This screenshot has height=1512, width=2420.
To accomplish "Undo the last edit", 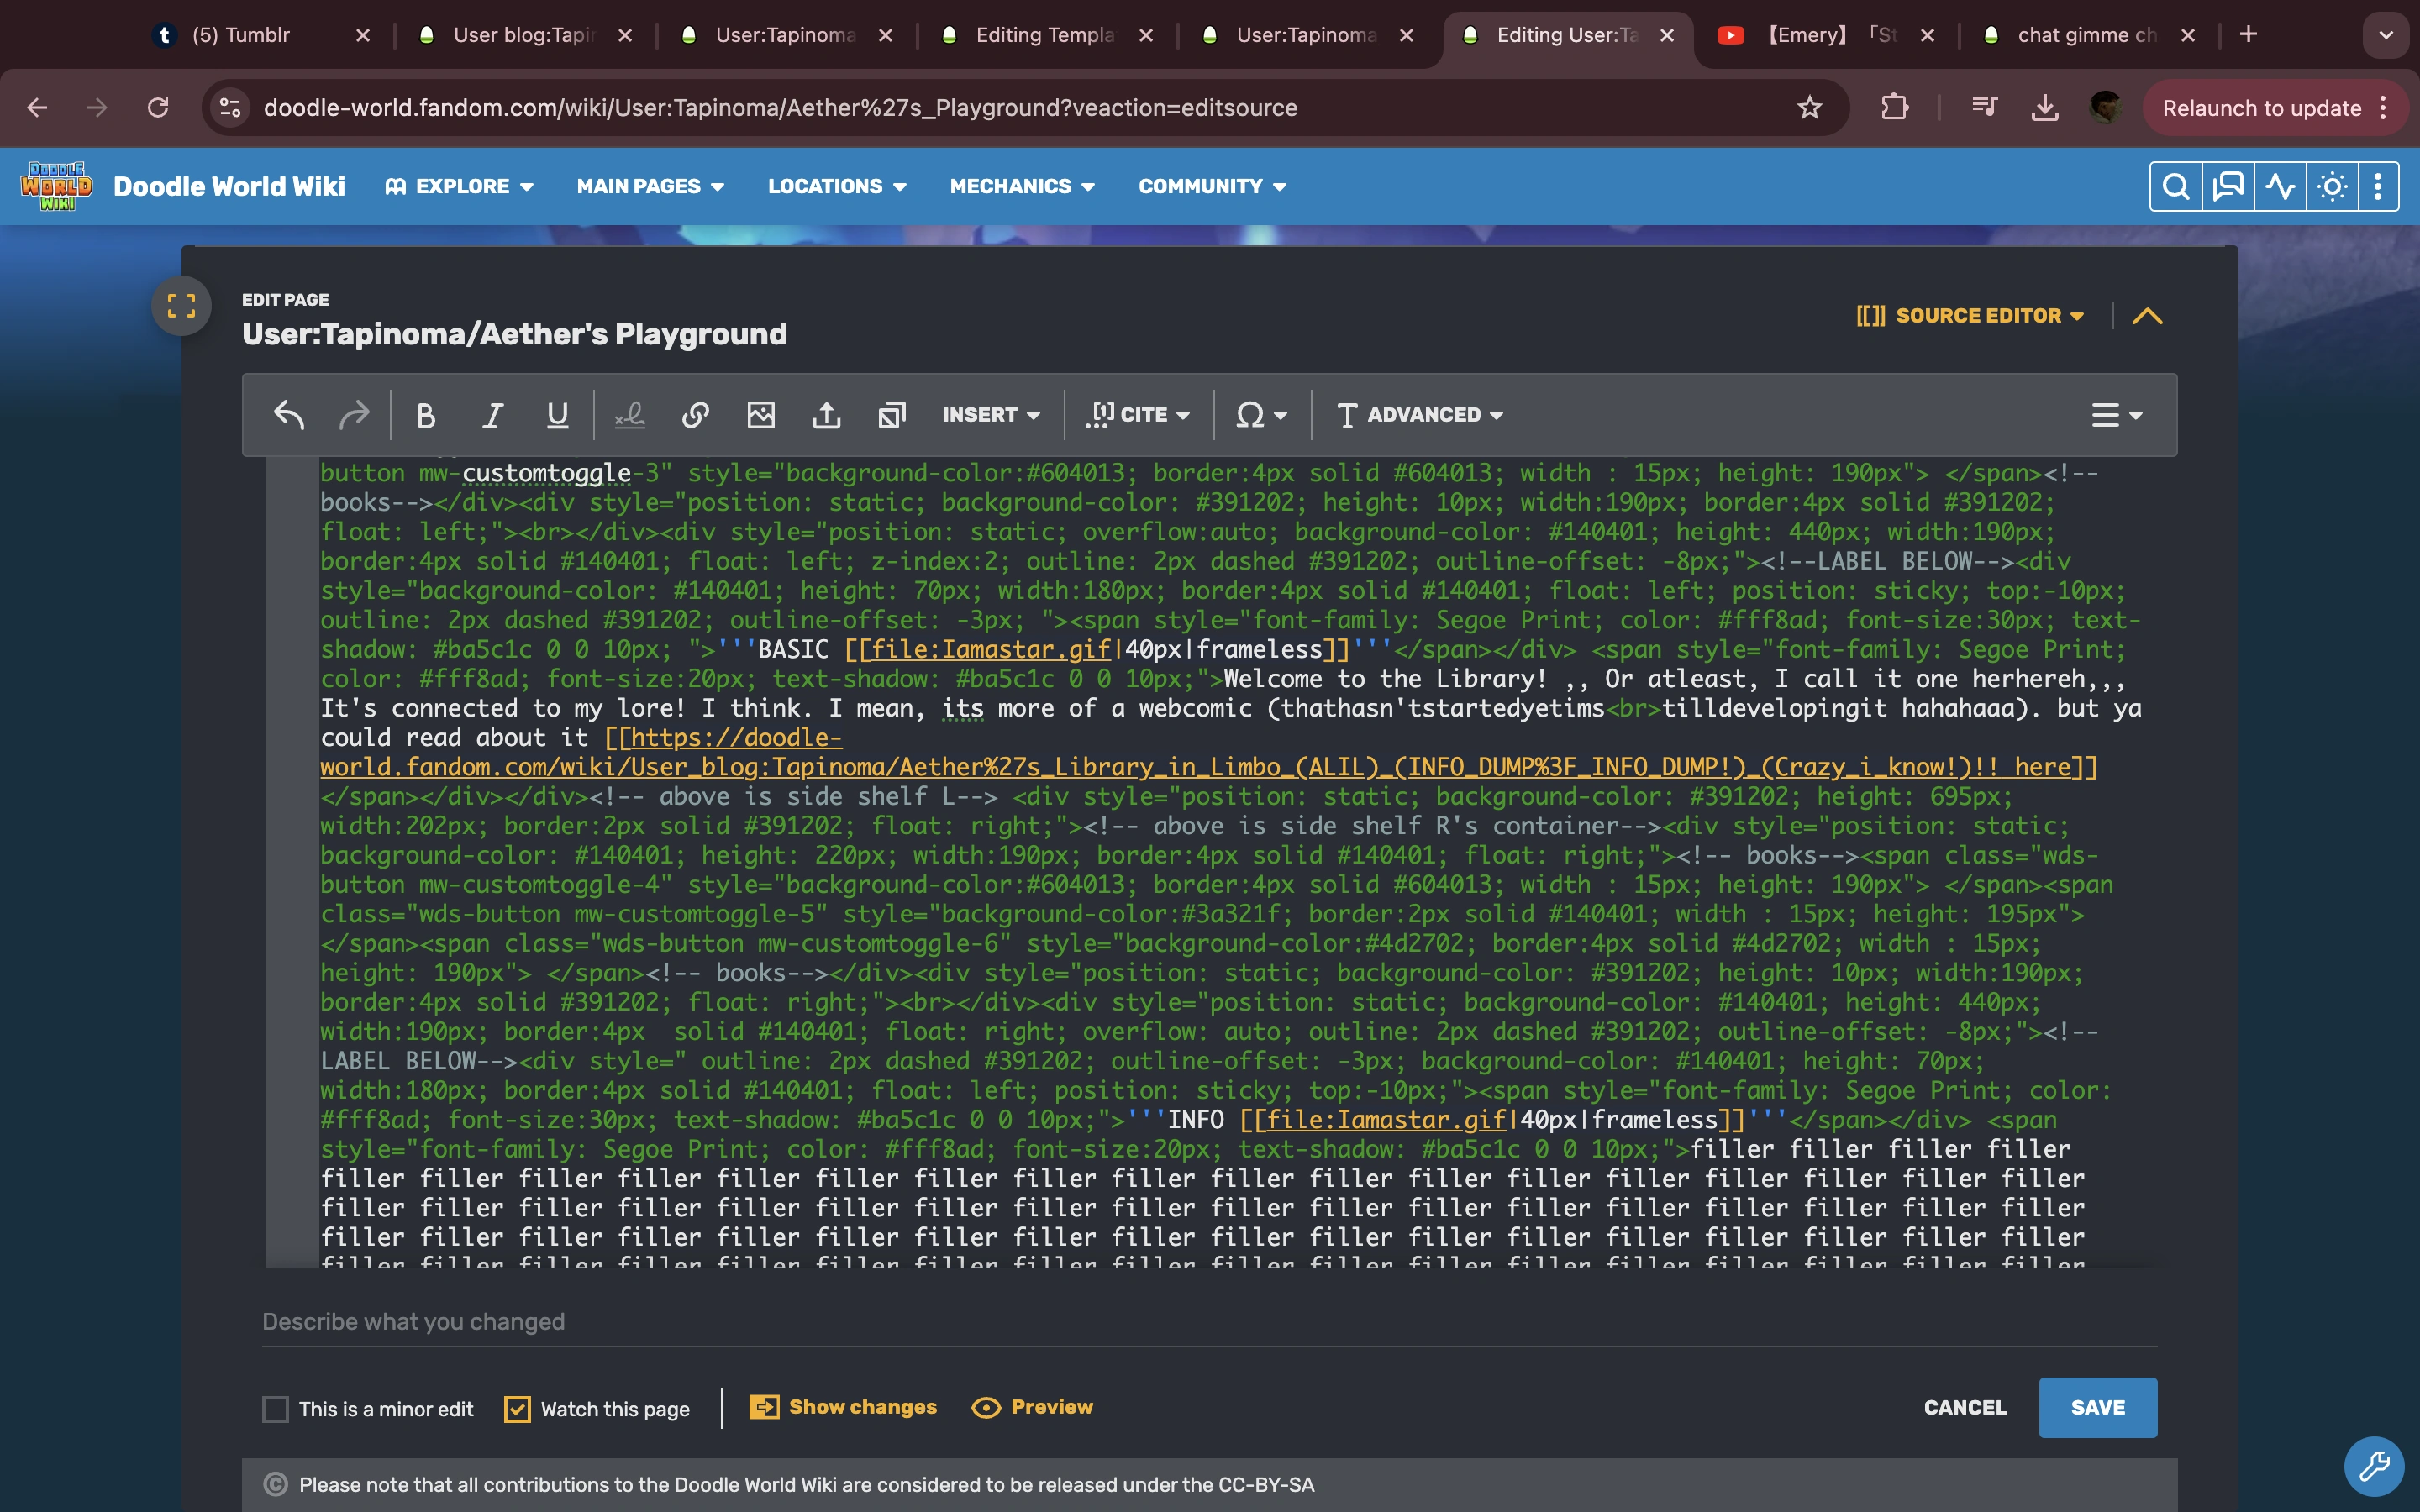I will point(289,415).
